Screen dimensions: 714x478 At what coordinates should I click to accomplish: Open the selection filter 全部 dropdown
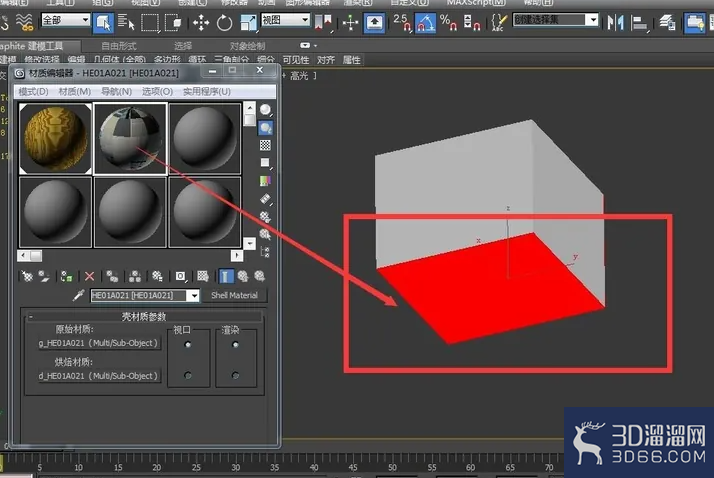pyautogui.click(x=66, y=20)
